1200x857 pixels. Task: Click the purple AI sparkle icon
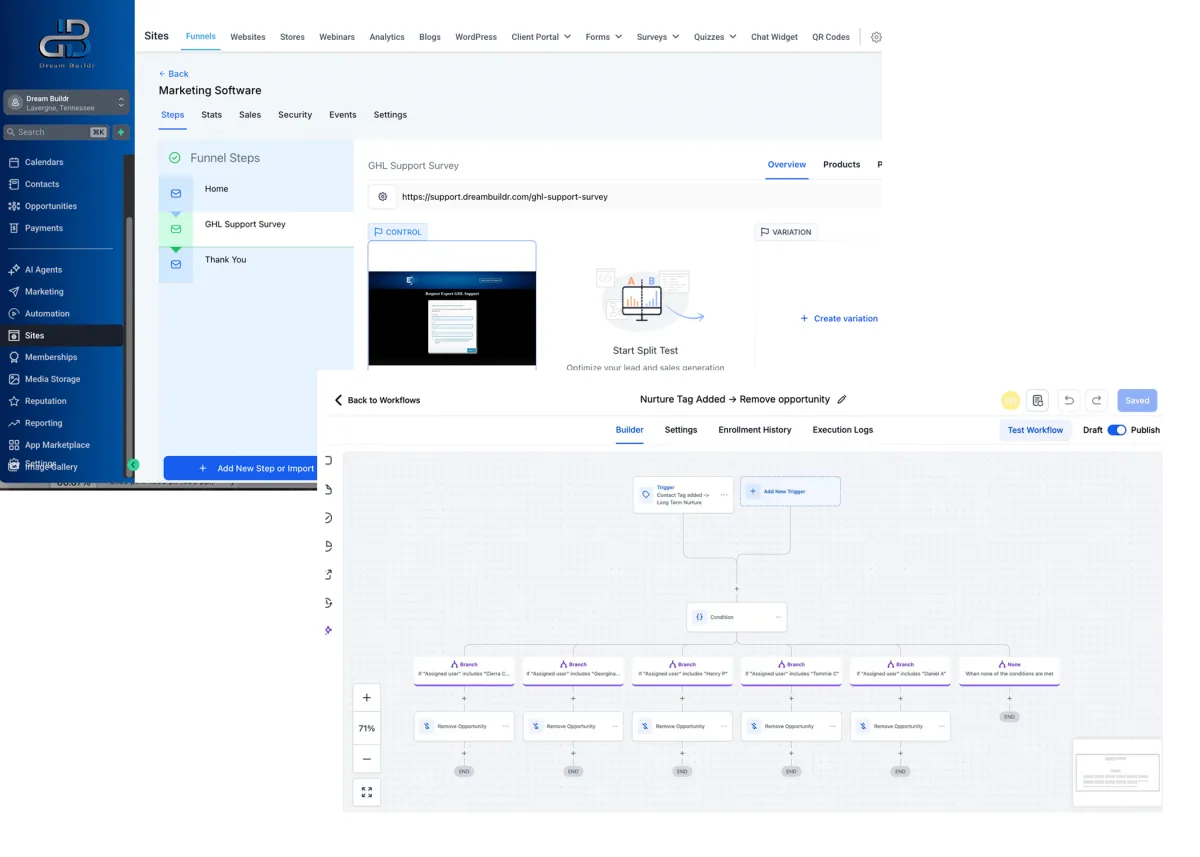click(x=328, y=630)
